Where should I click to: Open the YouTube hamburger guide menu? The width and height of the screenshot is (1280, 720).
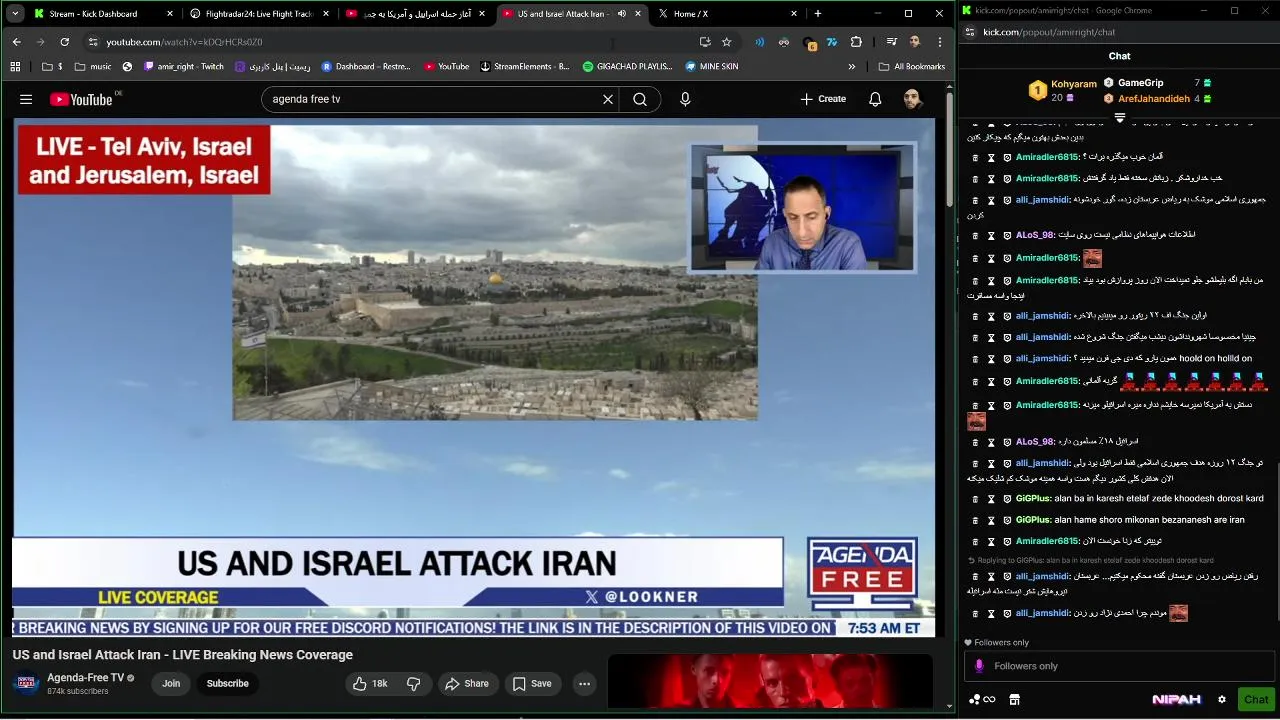pyautogui.click(x=26, y=99)
